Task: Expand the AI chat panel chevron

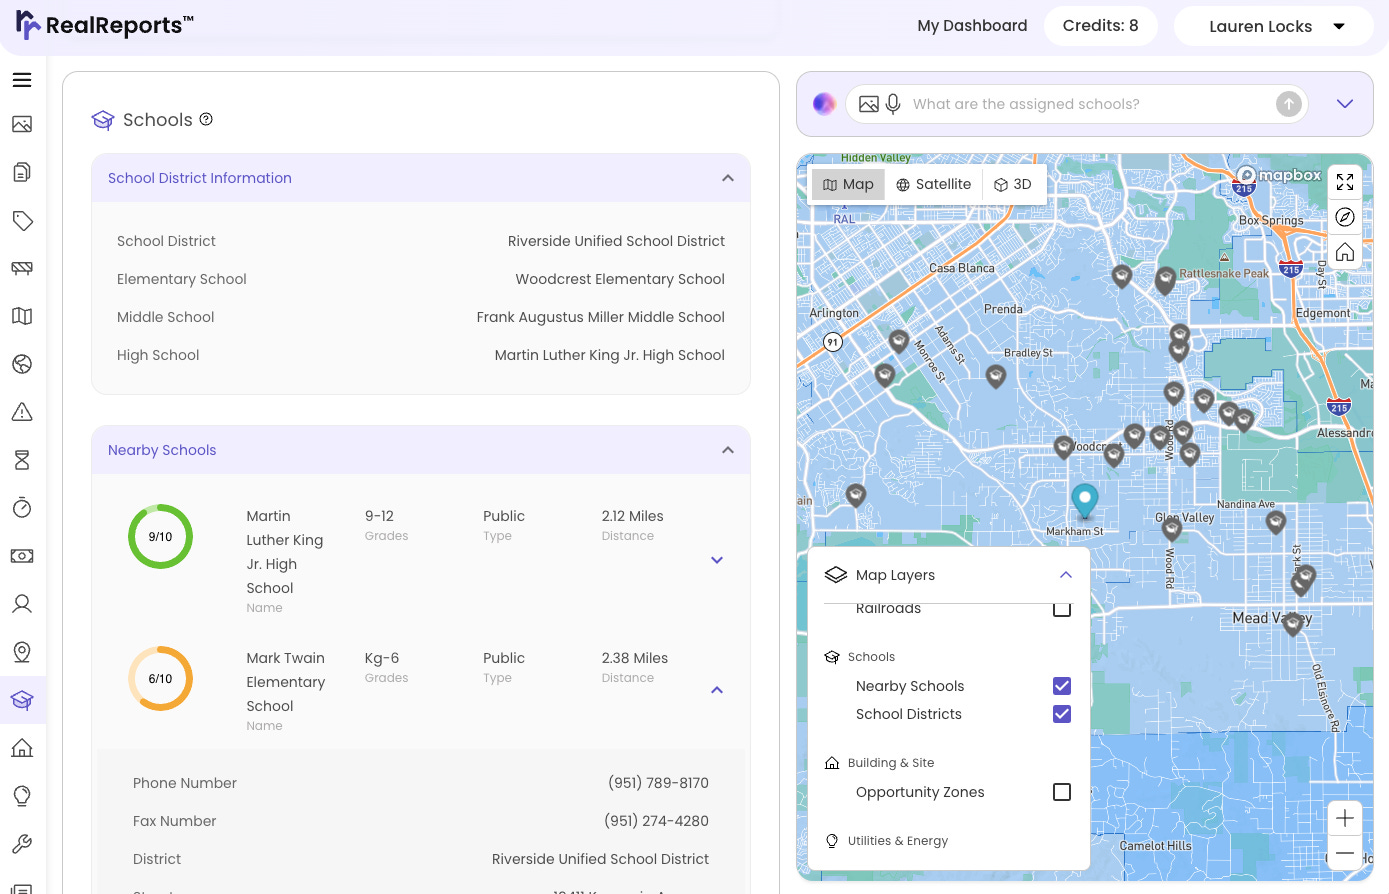Action: (1345, 104)
